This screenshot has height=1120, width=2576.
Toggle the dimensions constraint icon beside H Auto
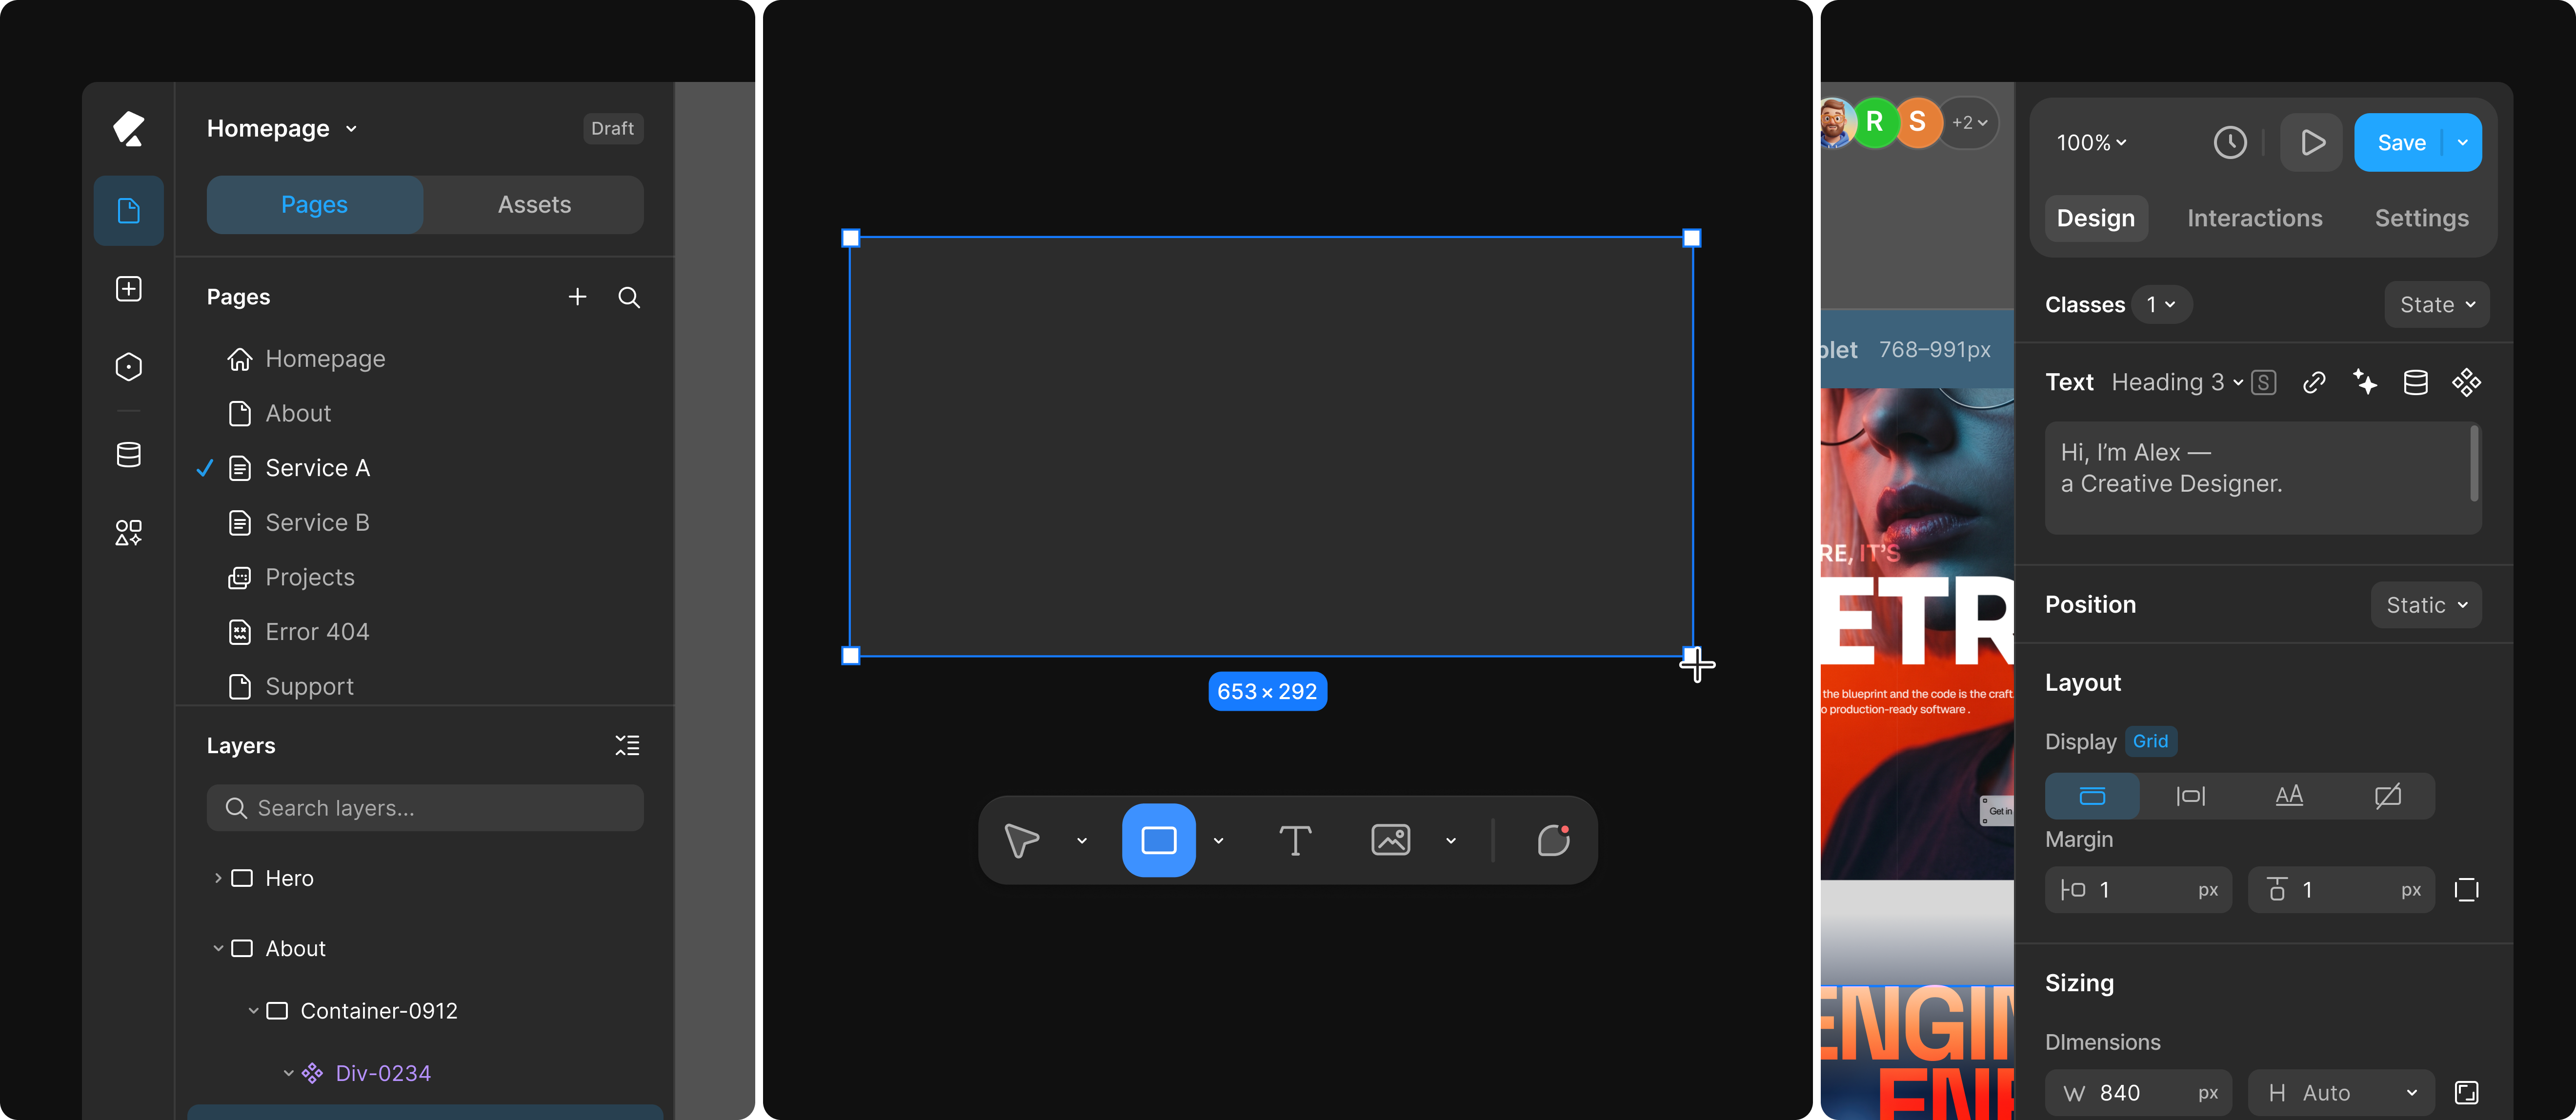point(2466,1093)
